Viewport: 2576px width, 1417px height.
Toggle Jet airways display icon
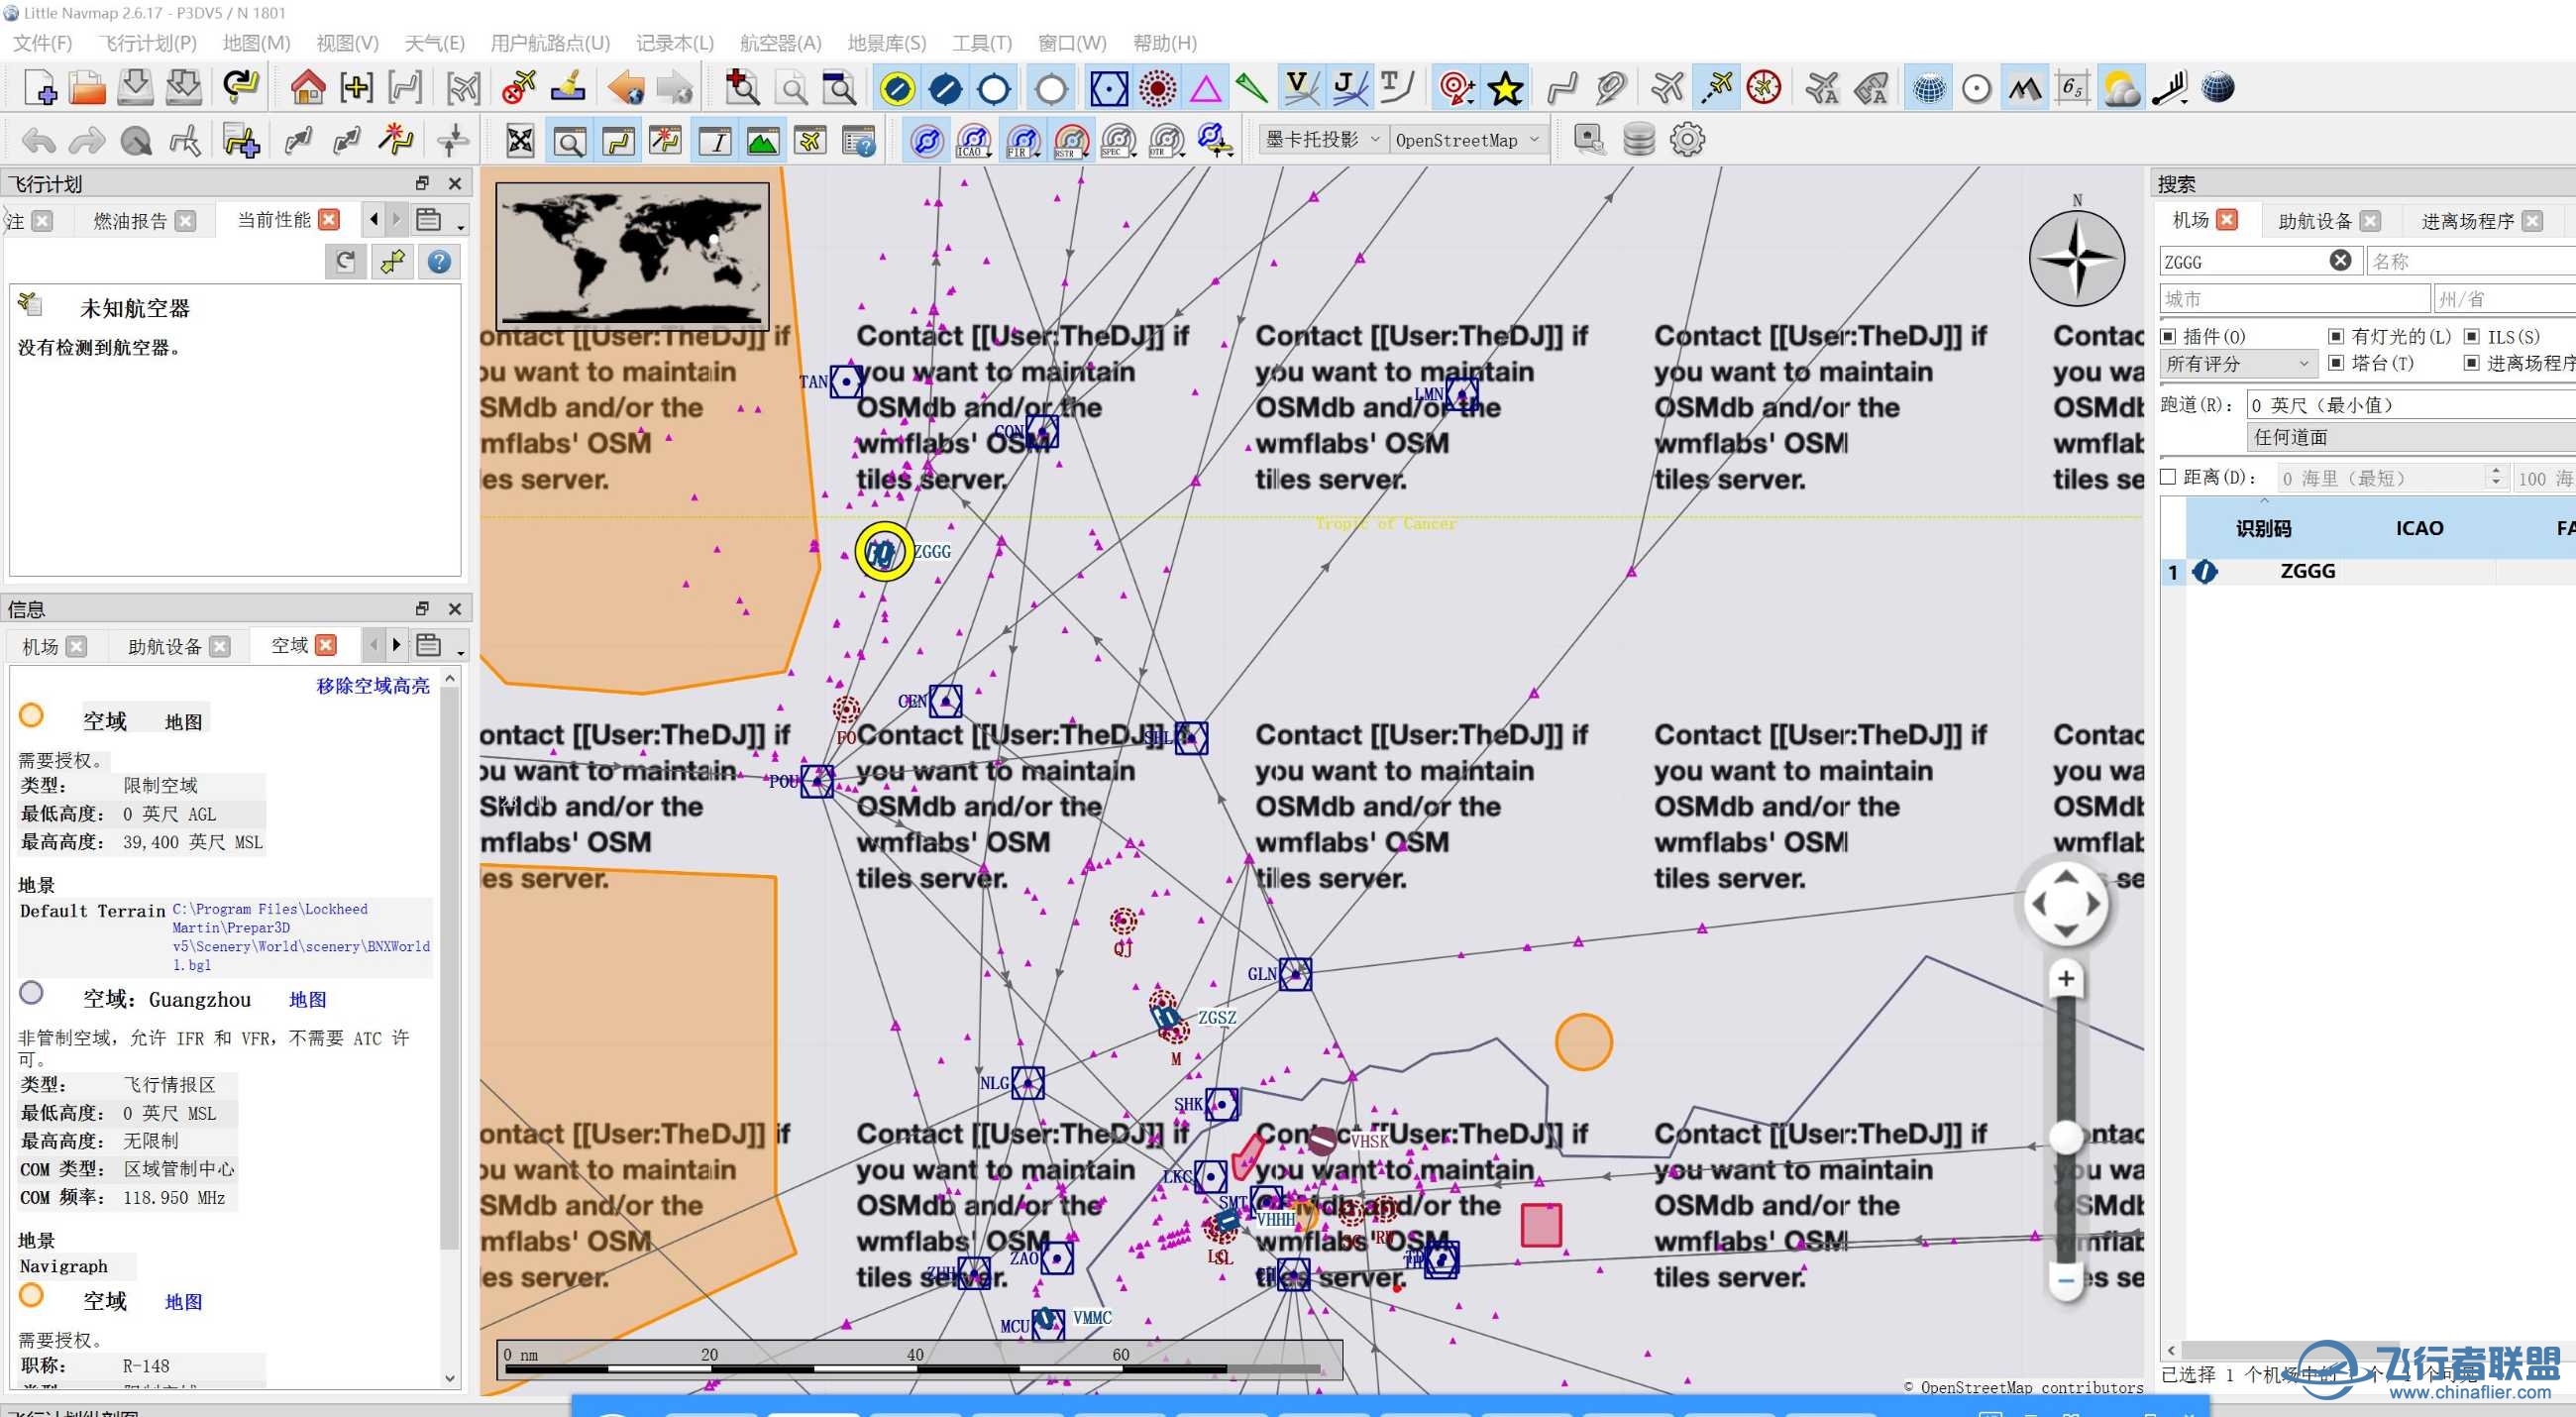[x=1349, y=88]
